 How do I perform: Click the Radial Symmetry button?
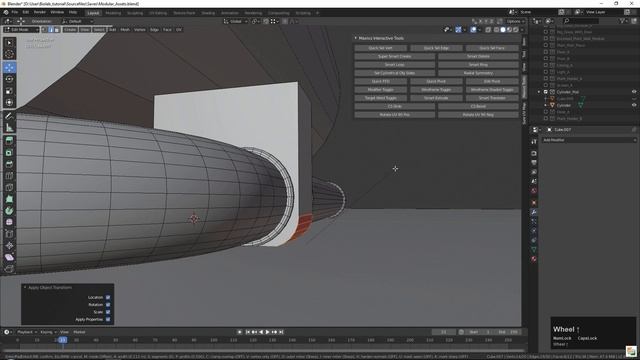tap(478, 73)
